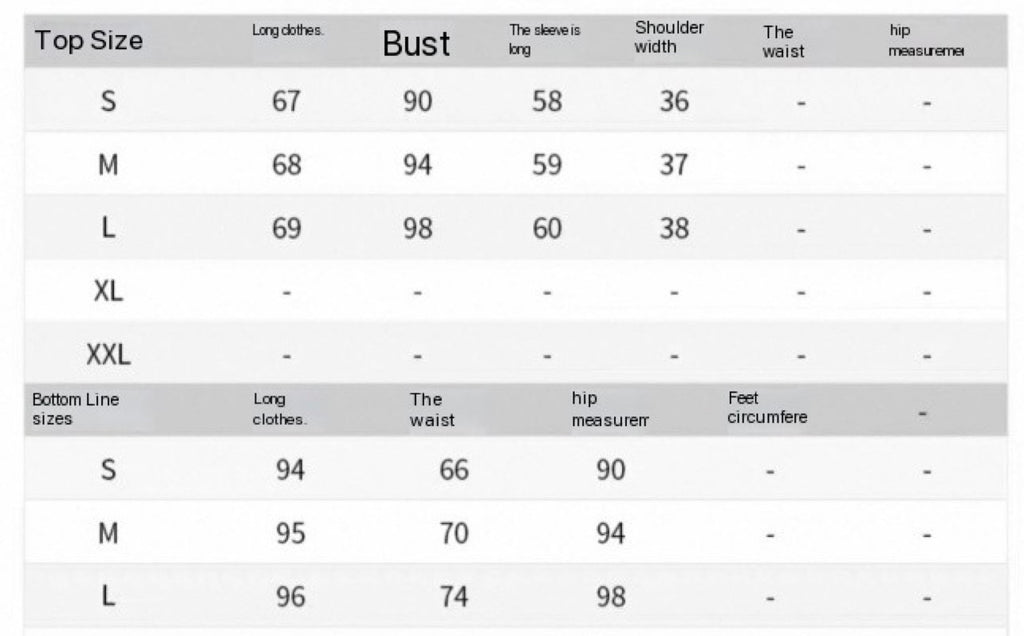This screenshot has height=636, width=1024.
Task: Select waist value 70 for size M
Action: tap(454, 534)
